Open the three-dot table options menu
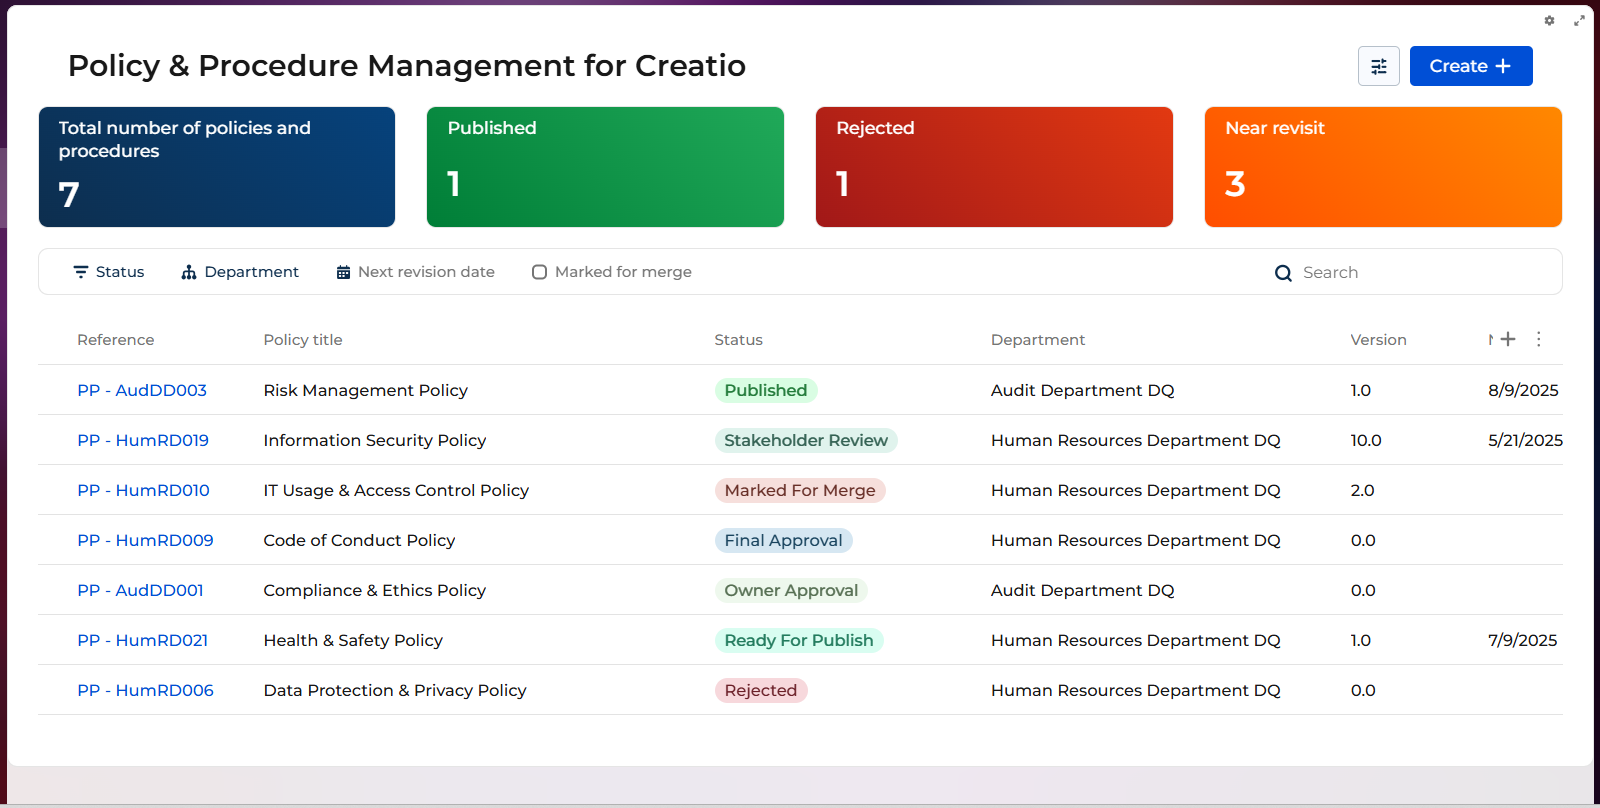The image size is (1600, 808). (1539, 339)
